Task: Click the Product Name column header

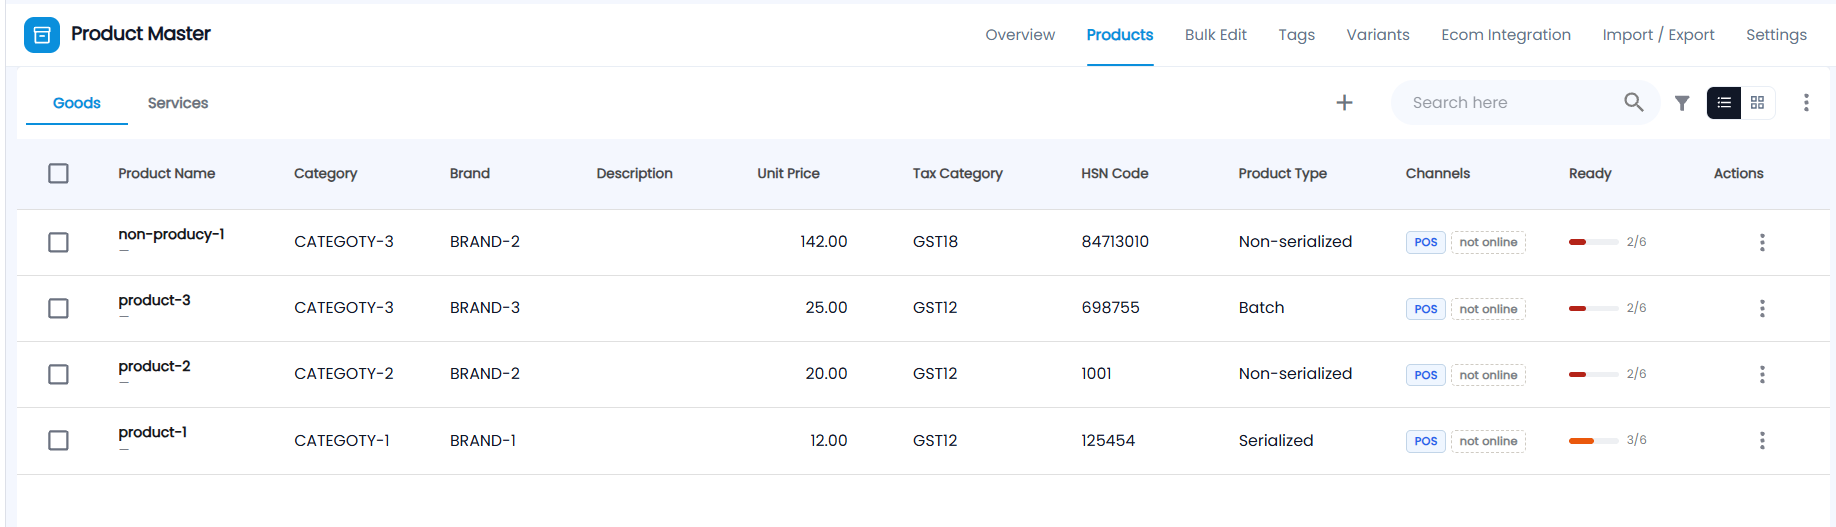Action: (167, 173)
